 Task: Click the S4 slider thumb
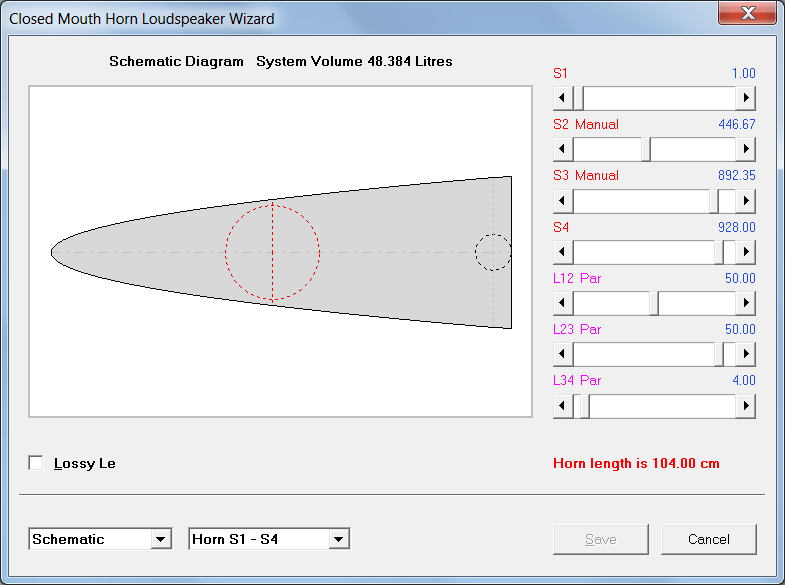[x=719, y=252]
